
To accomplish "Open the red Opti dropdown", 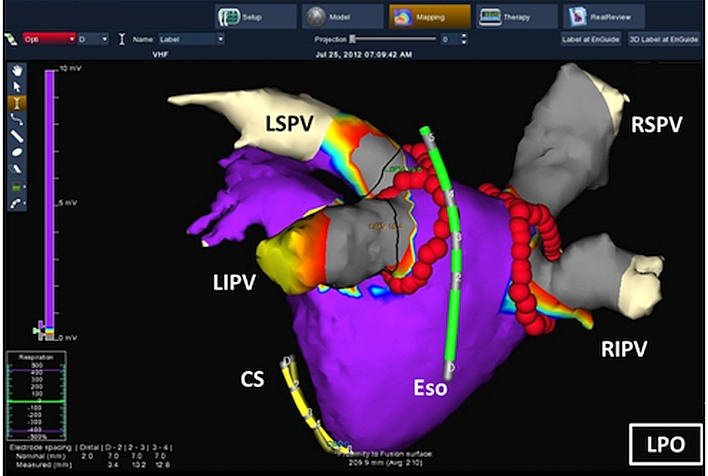I will 49,39.
